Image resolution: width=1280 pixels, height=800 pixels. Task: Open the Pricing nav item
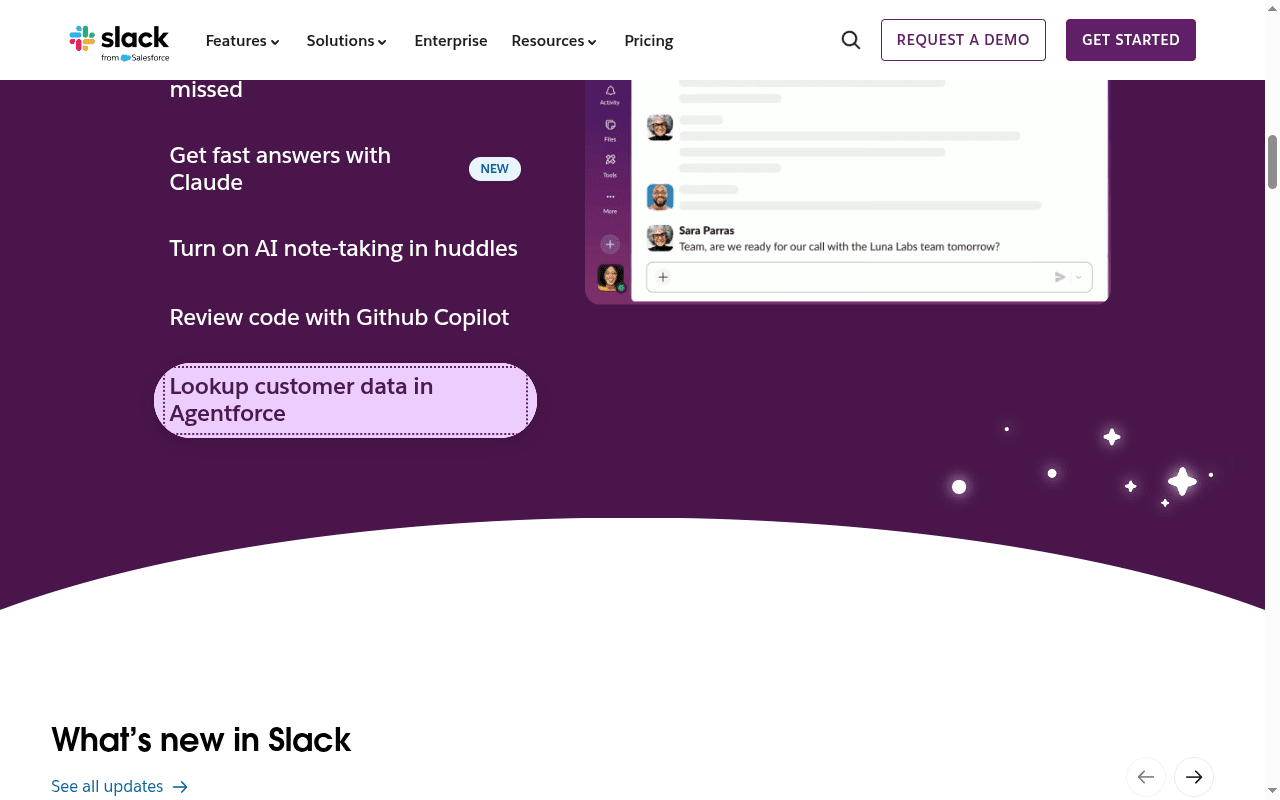tap(649, 41)
